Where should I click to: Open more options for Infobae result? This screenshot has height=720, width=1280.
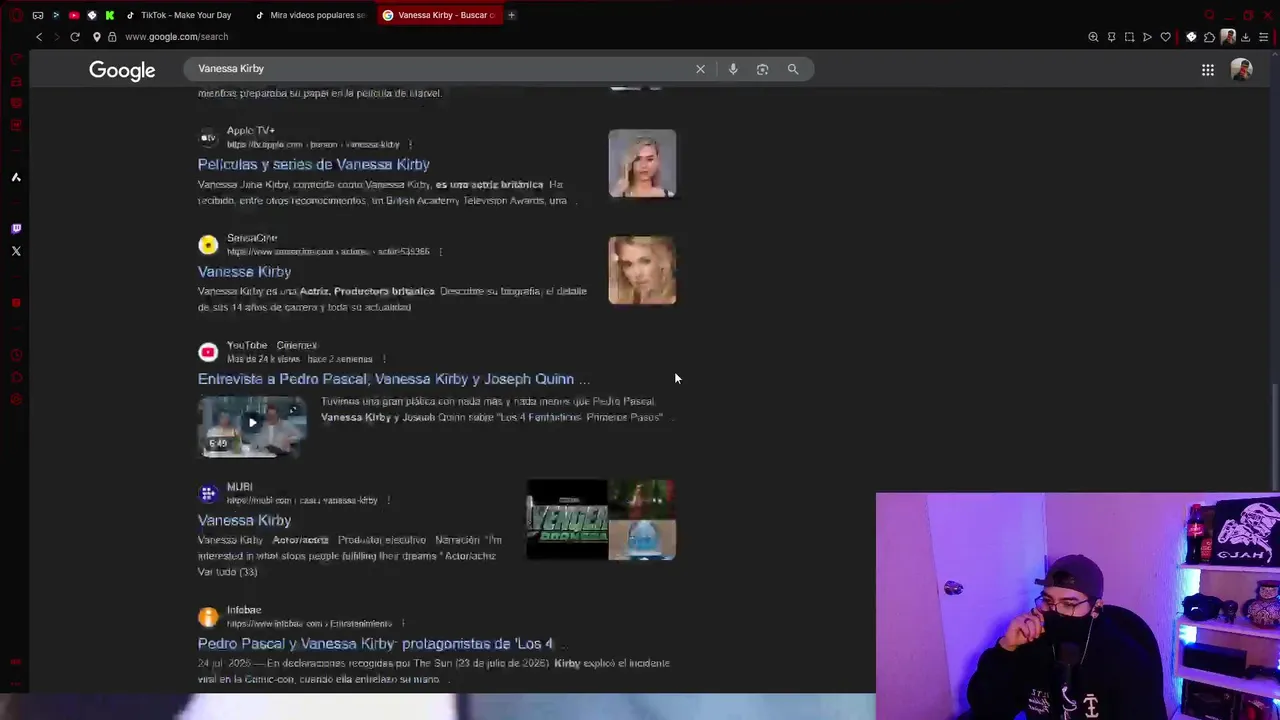pyautogui.click(x=403, y=624)
